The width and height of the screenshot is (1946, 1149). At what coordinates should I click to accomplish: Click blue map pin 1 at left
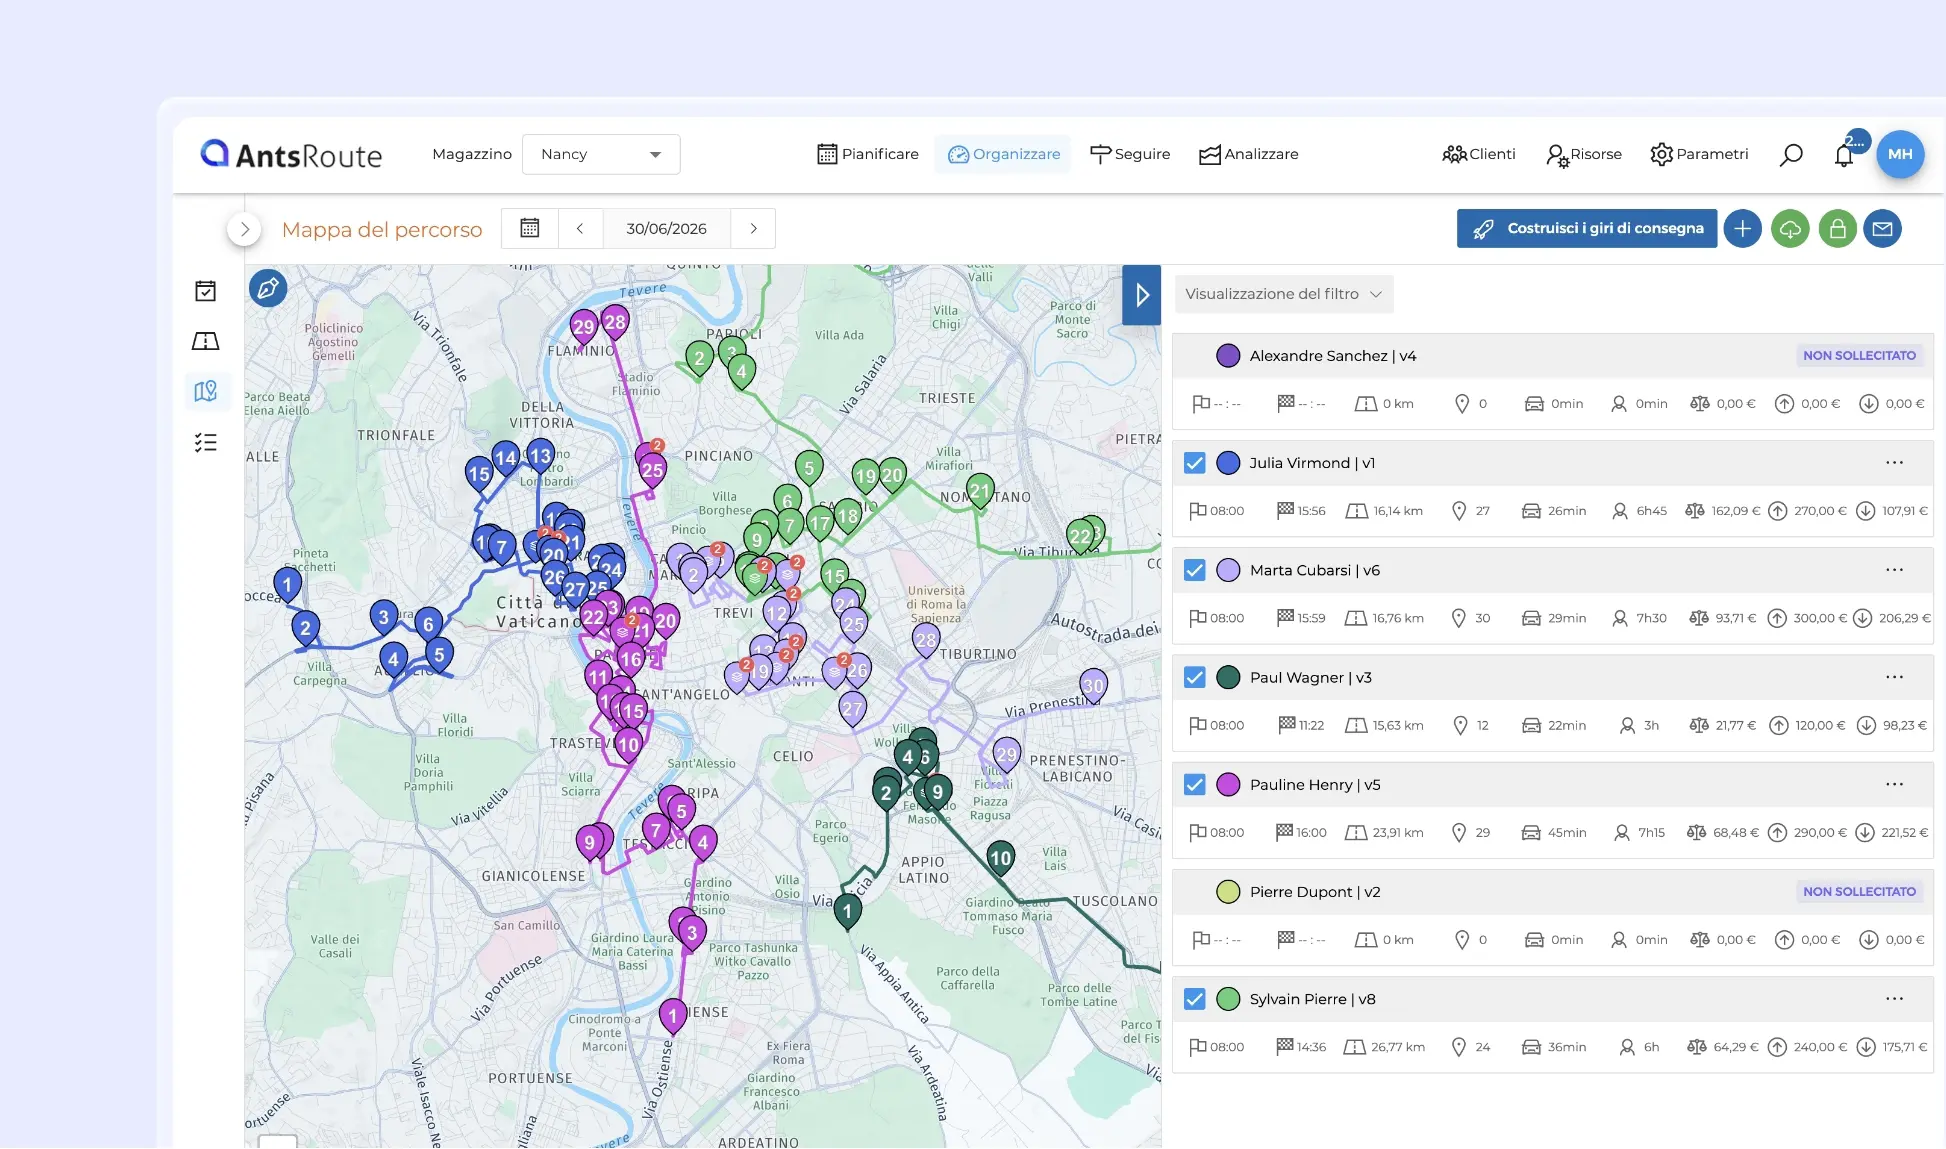pyautogui.click(x=287, y=584)
